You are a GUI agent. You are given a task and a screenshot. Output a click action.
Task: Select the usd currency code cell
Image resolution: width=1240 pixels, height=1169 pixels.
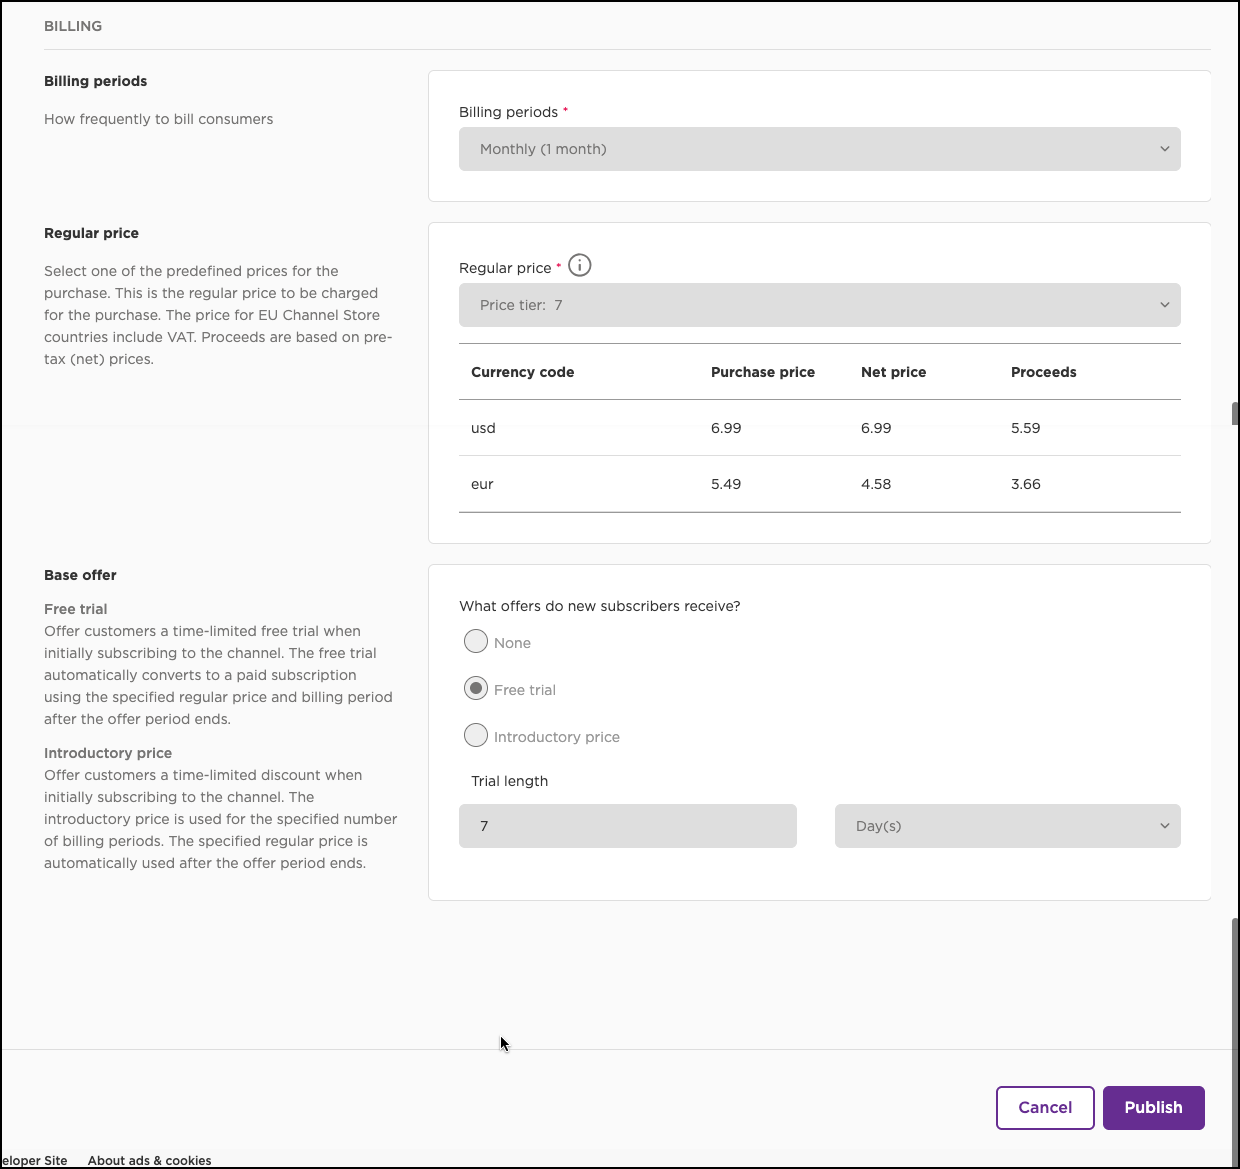483,428
